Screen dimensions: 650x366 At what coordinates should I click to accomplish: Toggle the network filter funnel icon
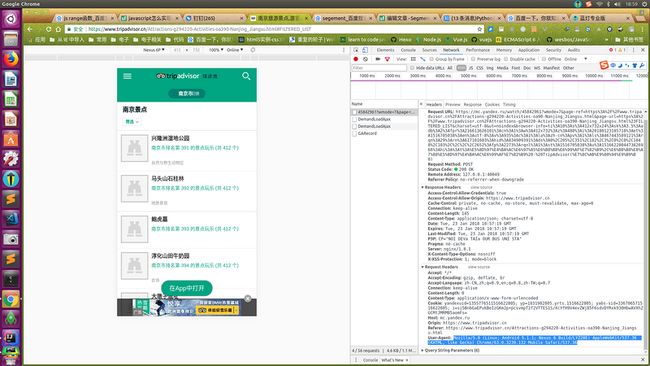tap(387, 59)
